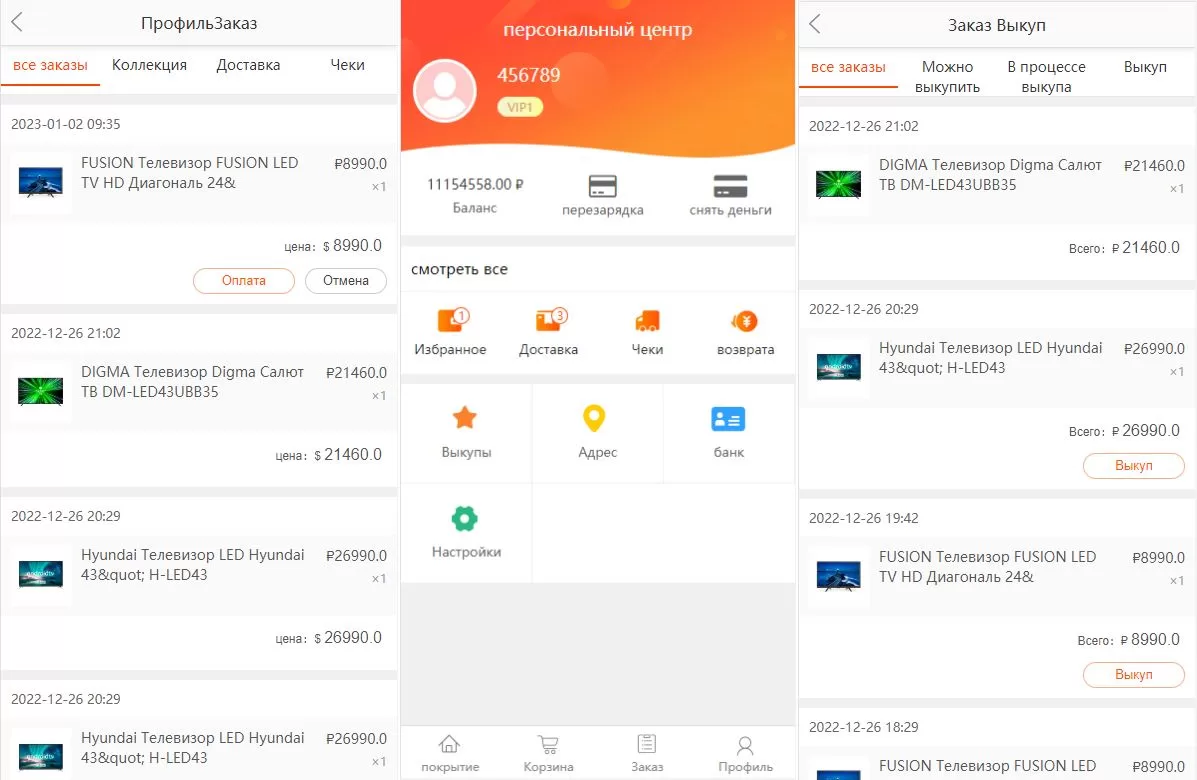This screenshot has height=780, width=1197.
Task: Select все заказы tab in Заказ Выкуп
Action: tap(848, 67)
